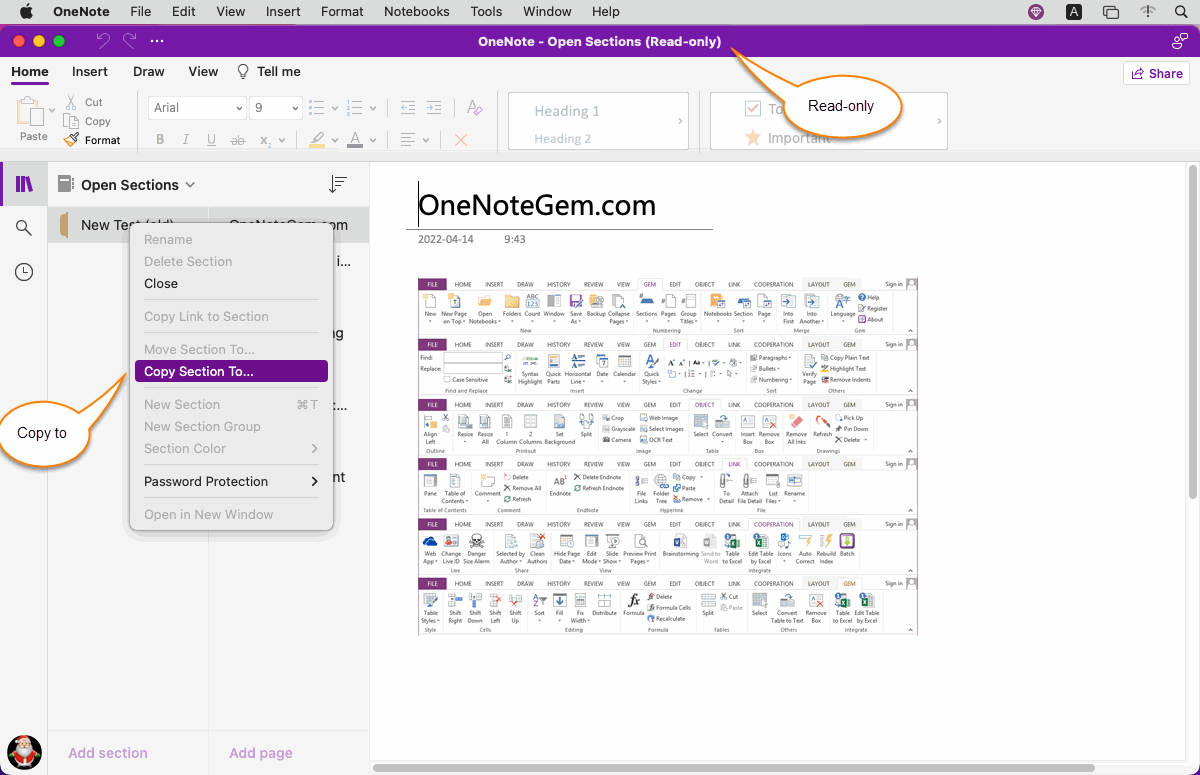
Task: Click the Add page link
Action: pos(261,753)
